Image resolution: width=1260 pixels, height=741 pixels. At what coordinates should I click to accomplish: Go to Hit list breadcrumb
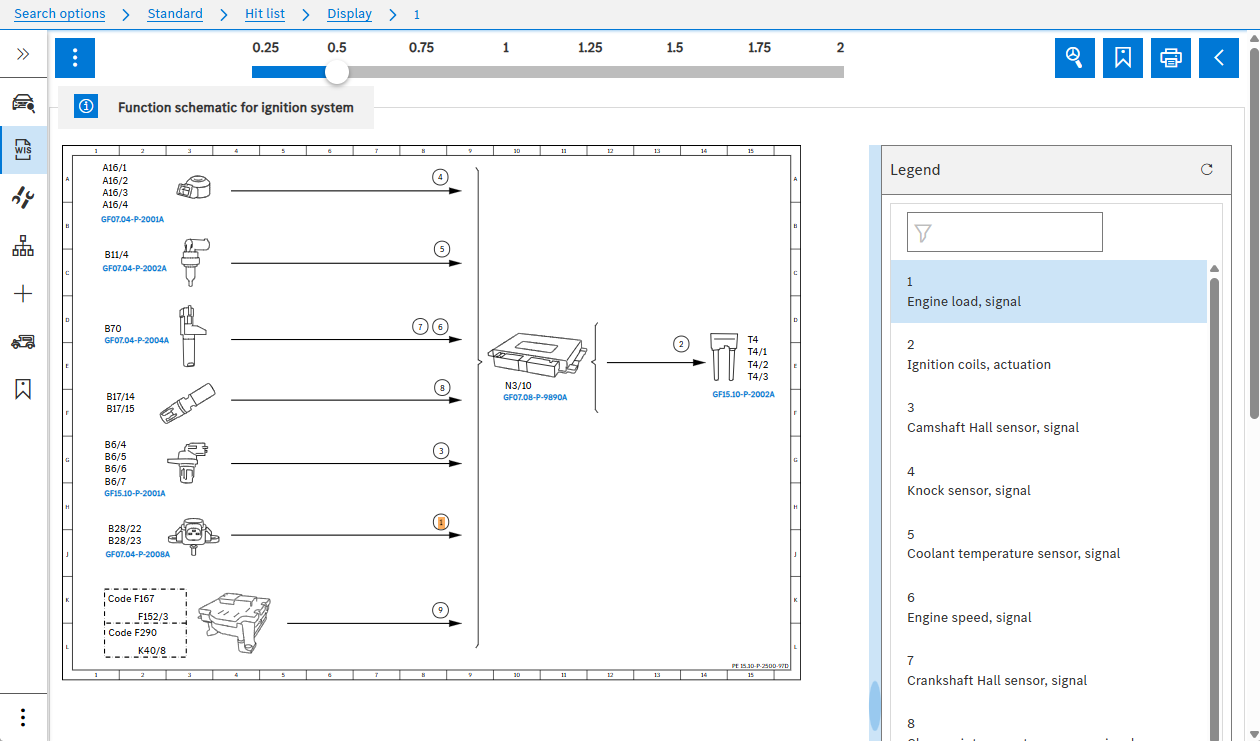[265, 14]
